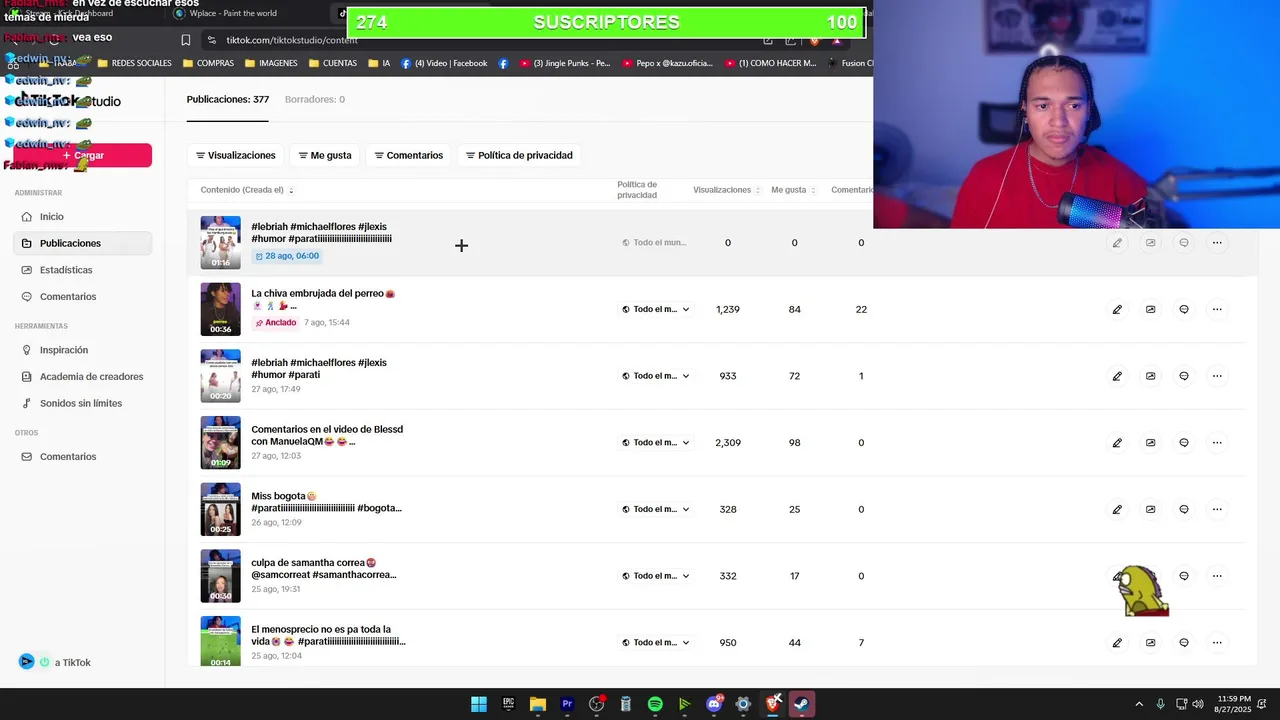Open analytics for the 933-views #lebriah post
The height and width of the screenshot is (720, 1280).
point(1150,376)
